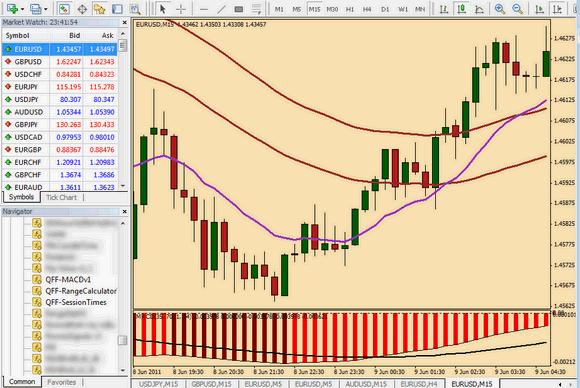
Task: Open the EURUSD,H4 chart tab
Action: (419, 384)
